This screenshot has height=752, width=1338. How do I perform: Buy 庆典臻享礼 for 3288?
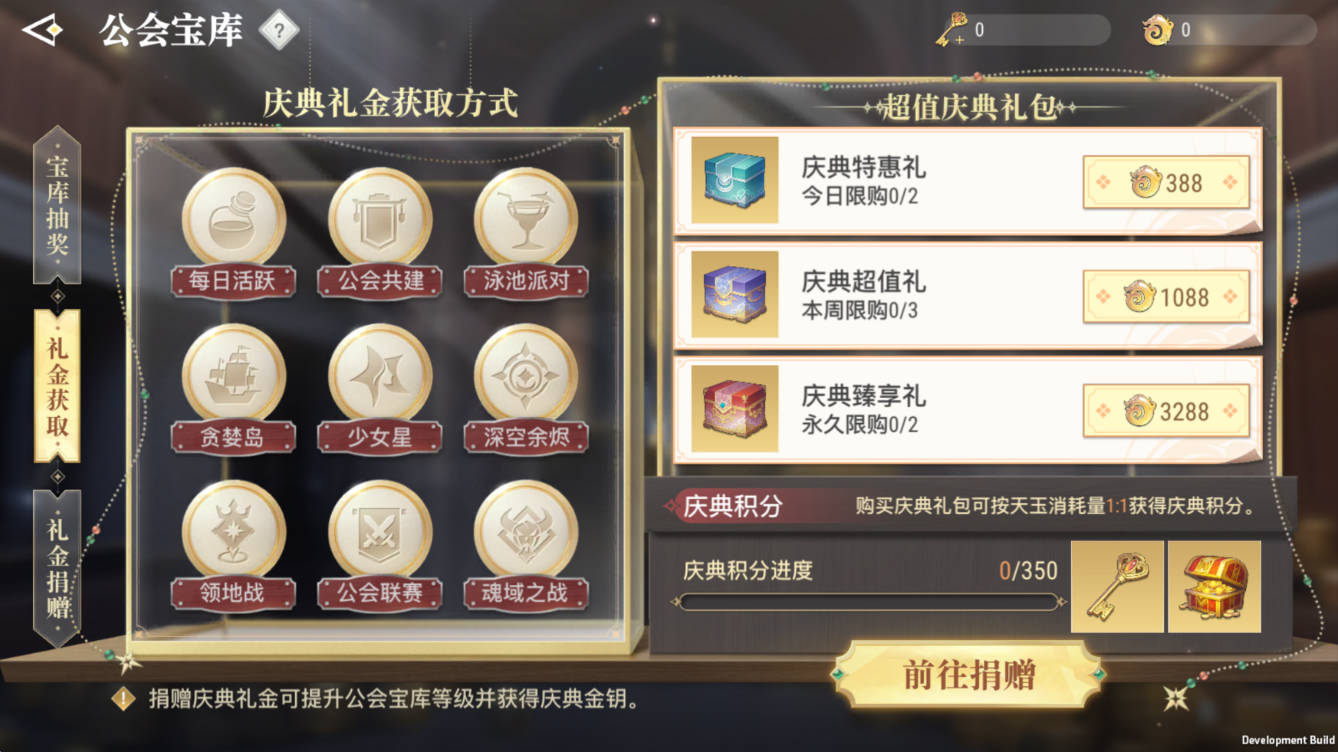[x=1166, y=411]
